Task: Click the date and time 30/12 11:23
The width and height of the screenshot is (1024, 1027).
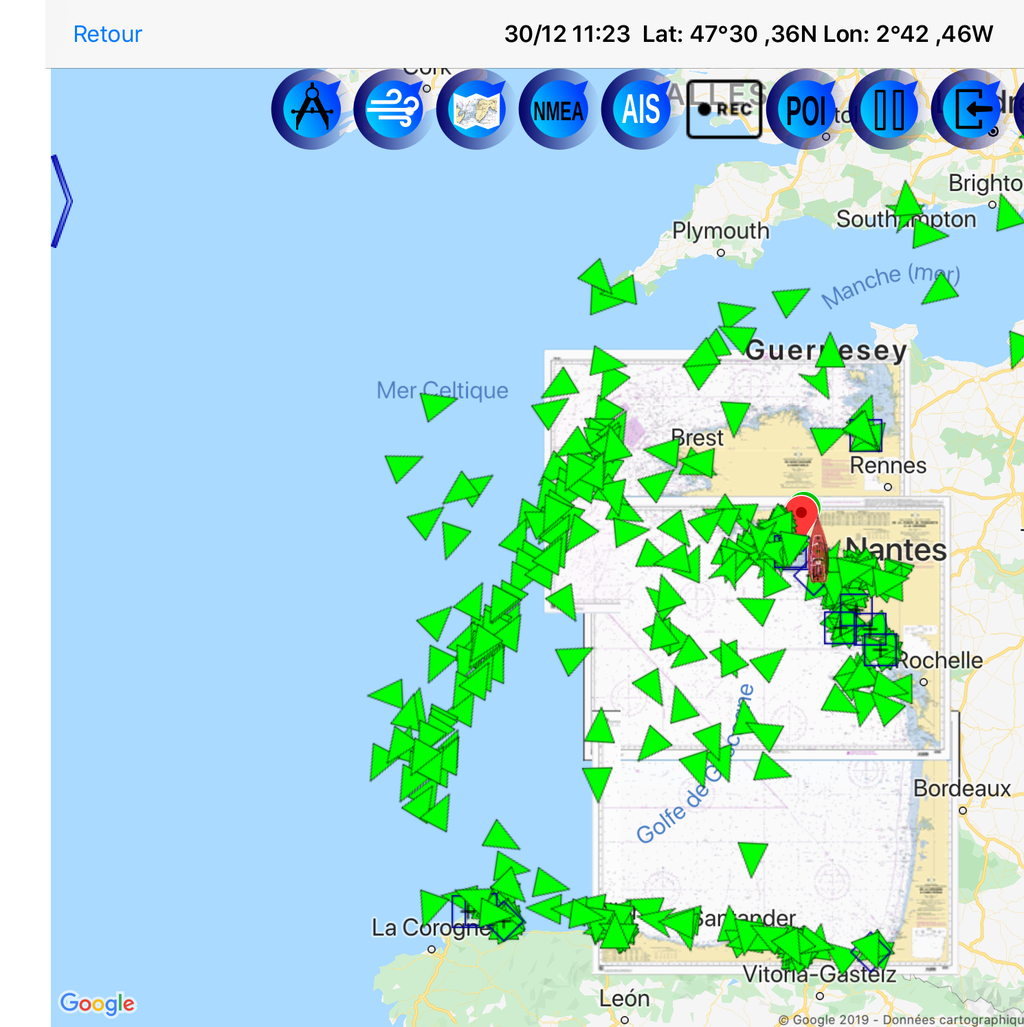Action: pos(567,34)
